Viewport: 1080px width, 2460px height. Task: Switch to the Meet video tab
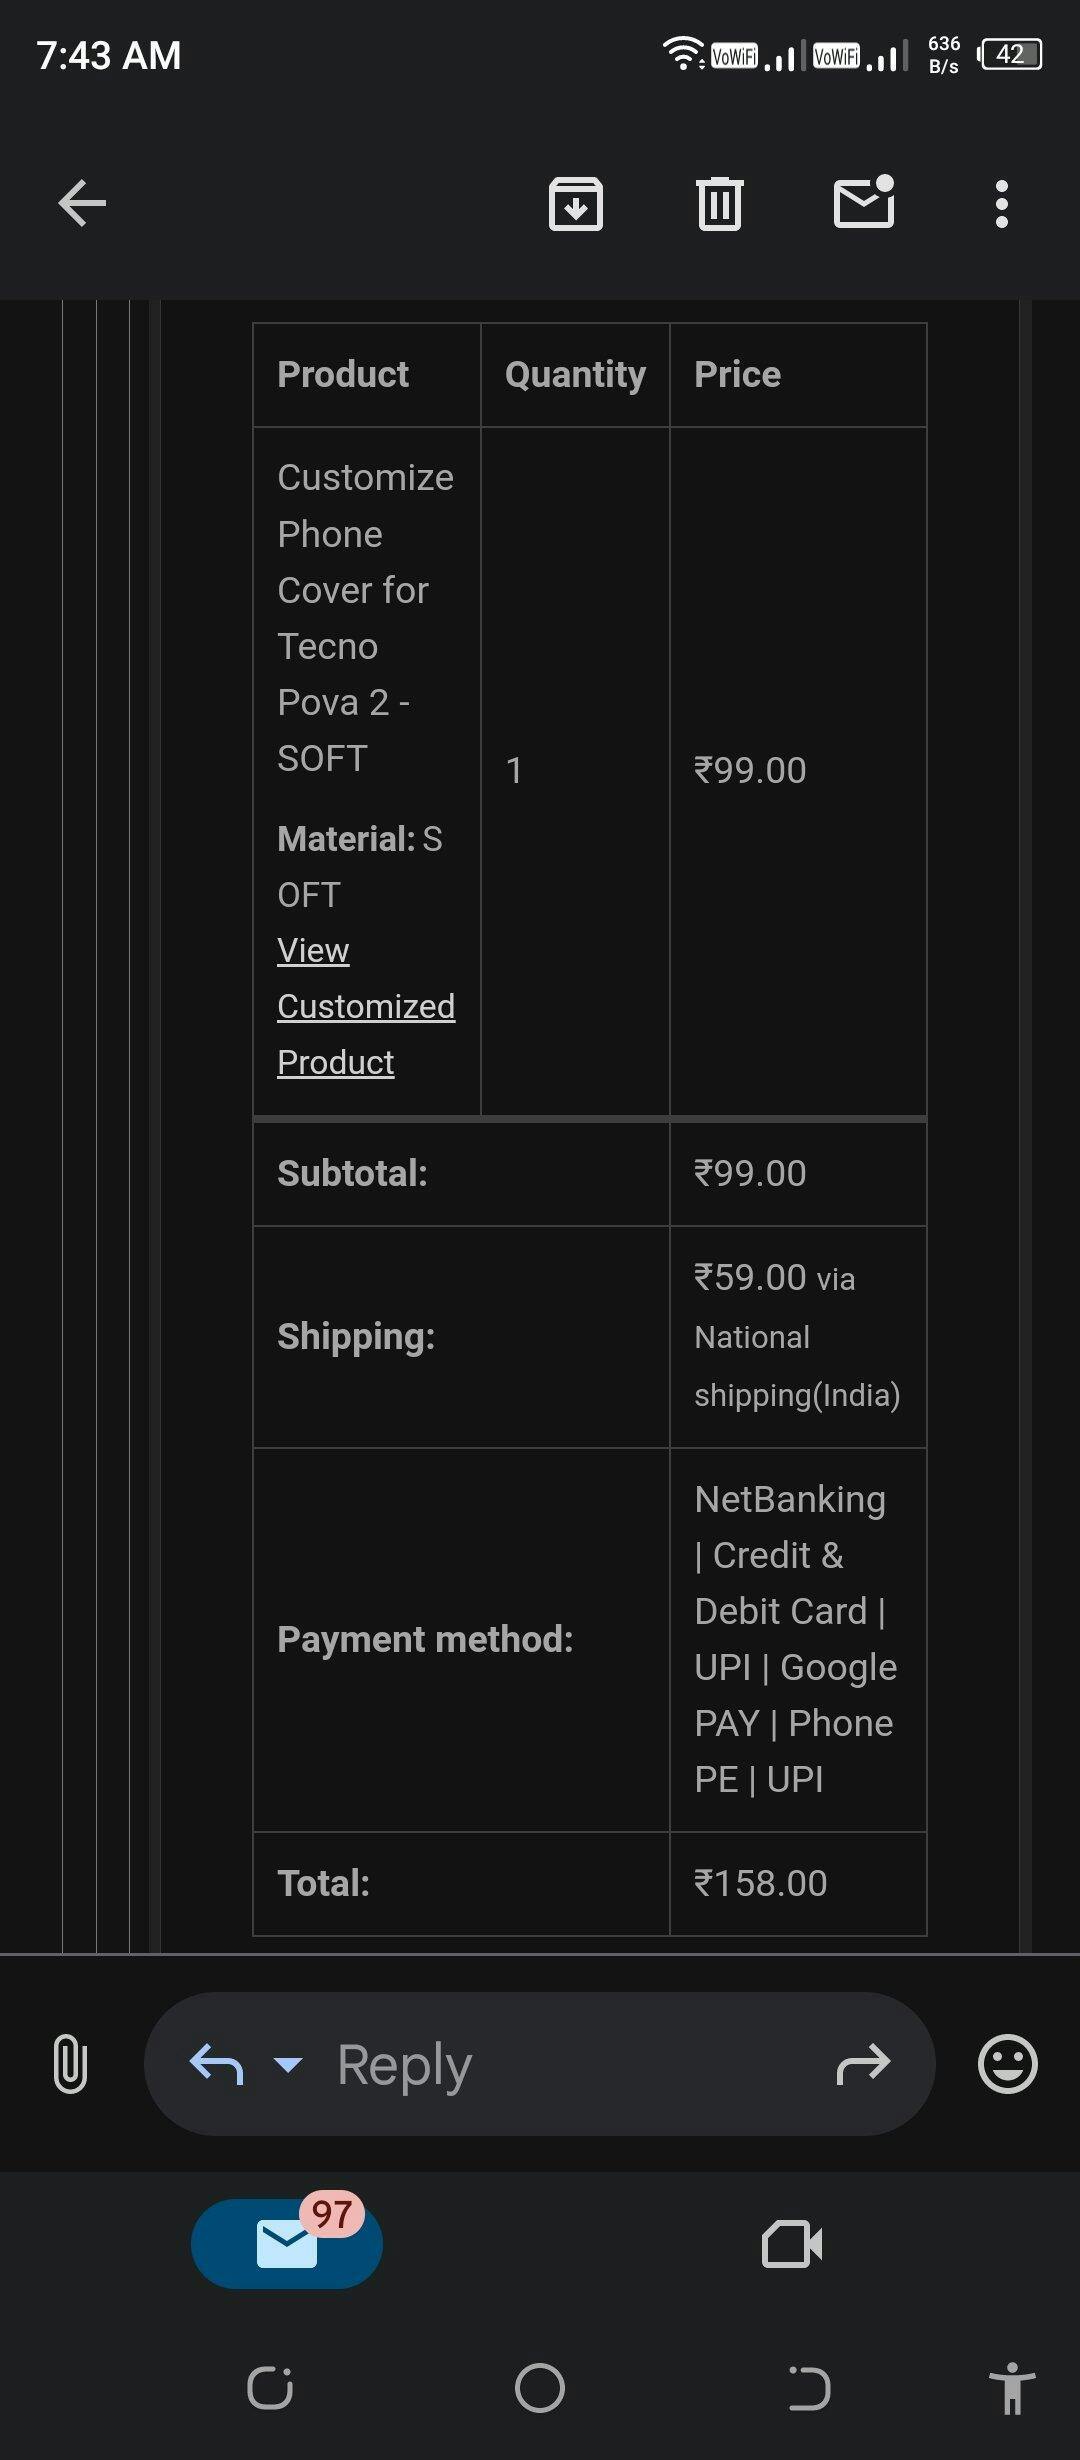coord(792,2243)
